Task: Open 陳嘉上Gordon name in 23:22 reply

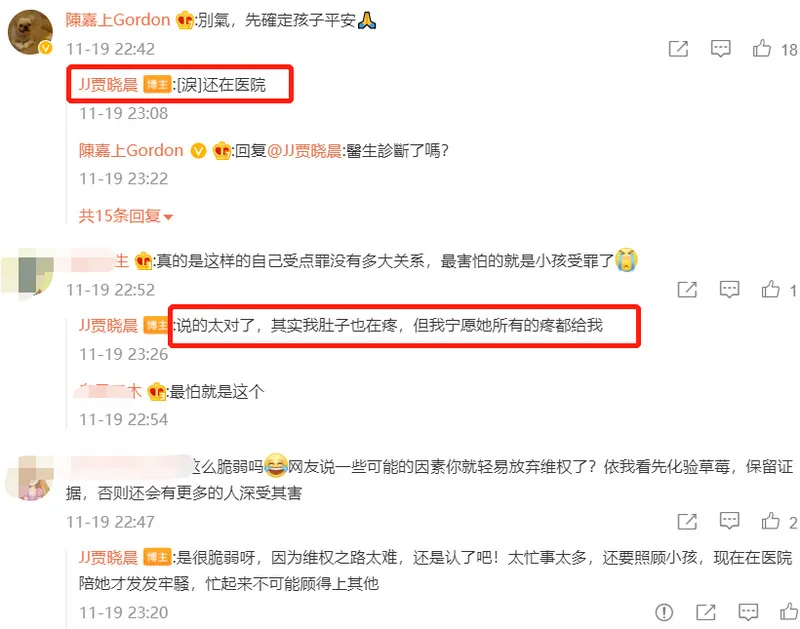Action: [131, 150]
